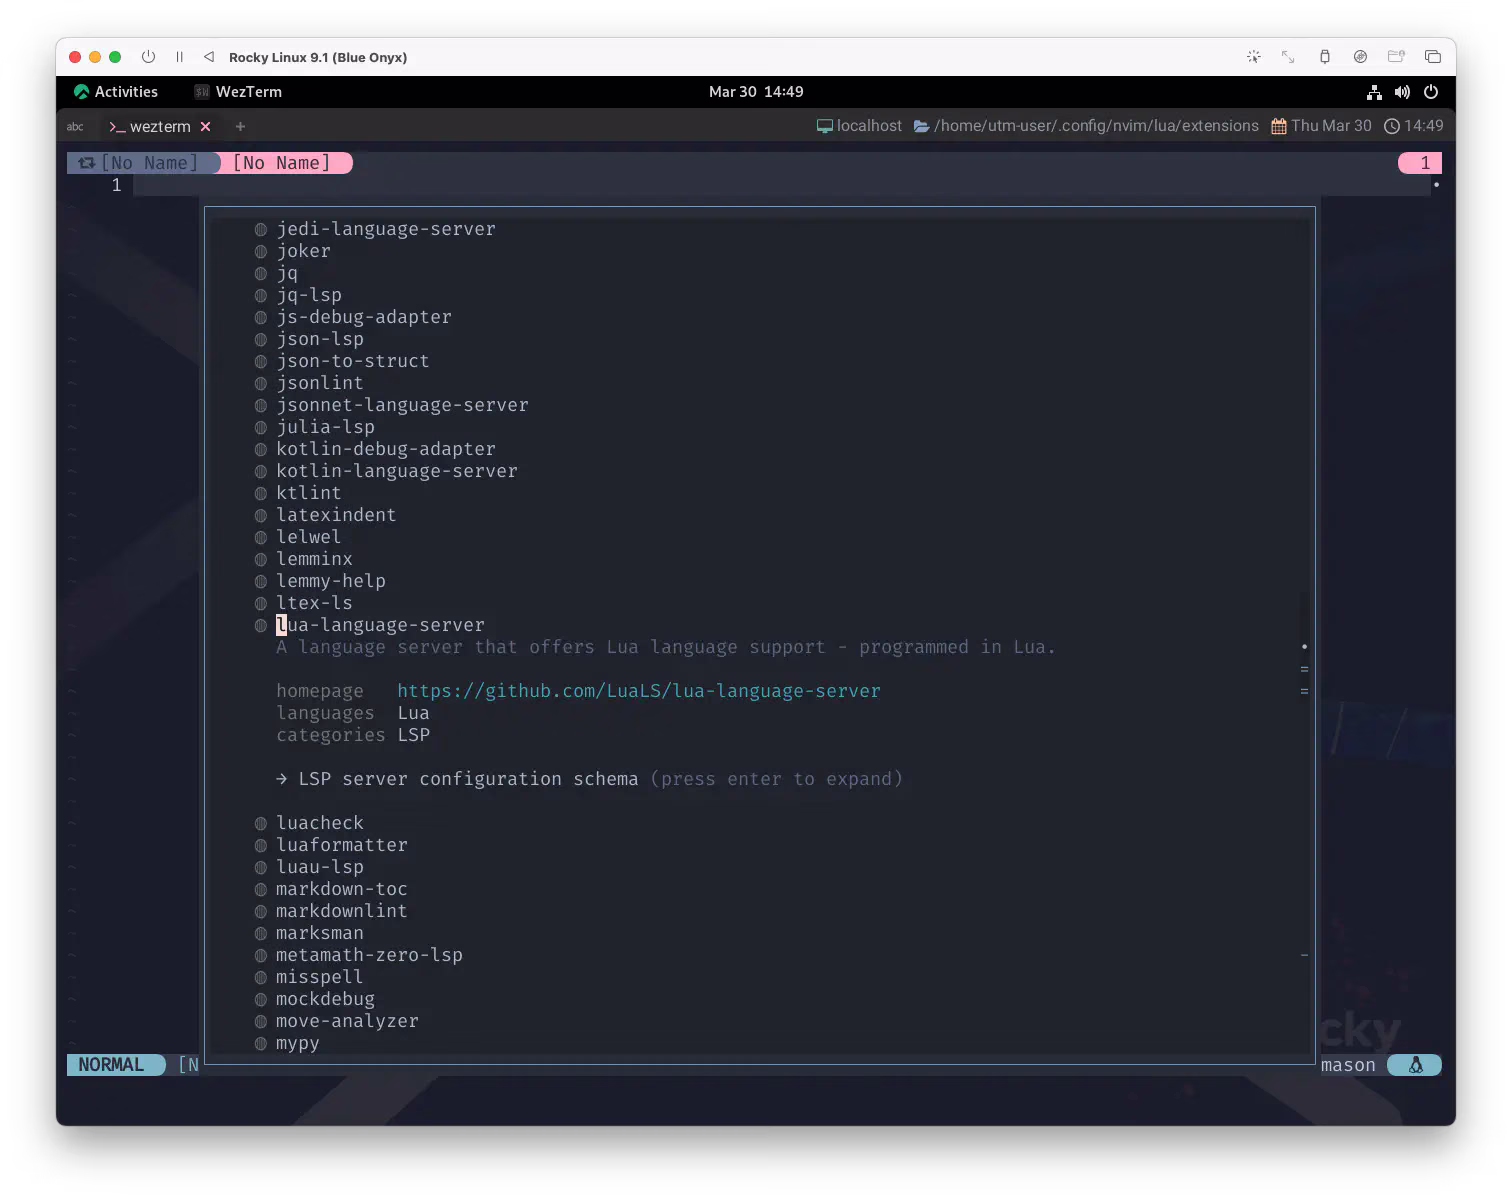Select the pink active [No Name] tab
The image size is (1512, 1200).
click(x=286, y=163)
